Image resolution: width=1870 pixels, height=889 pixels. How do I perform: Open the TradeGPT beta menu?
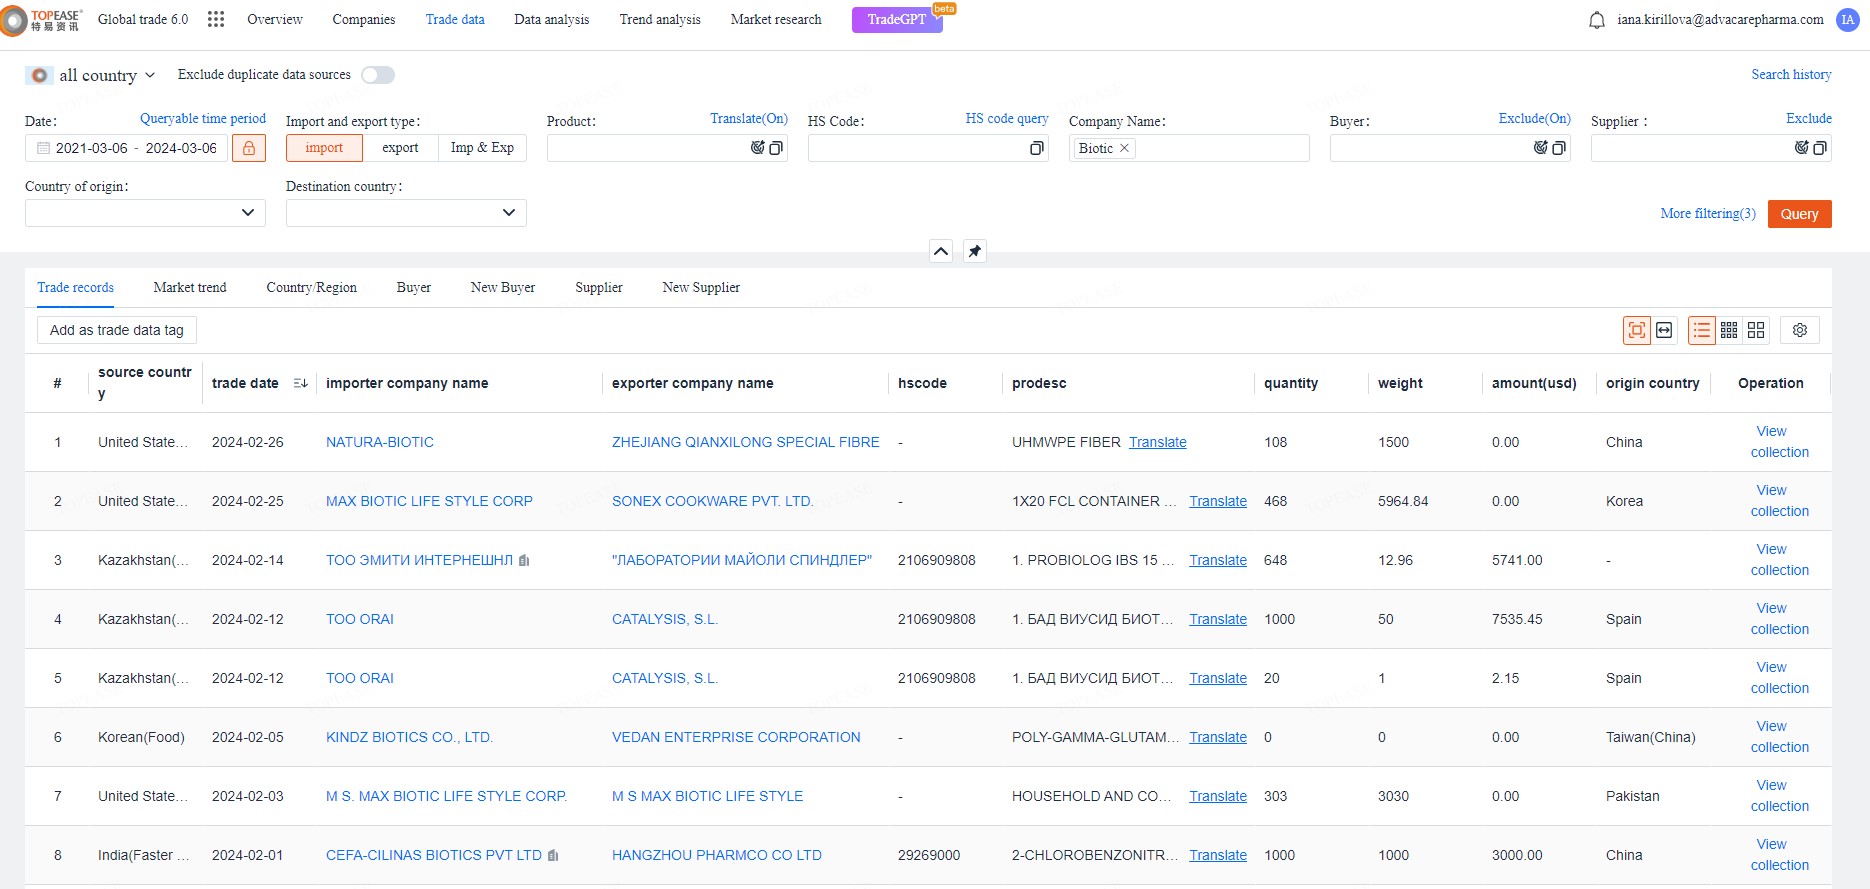pos(897,20)
